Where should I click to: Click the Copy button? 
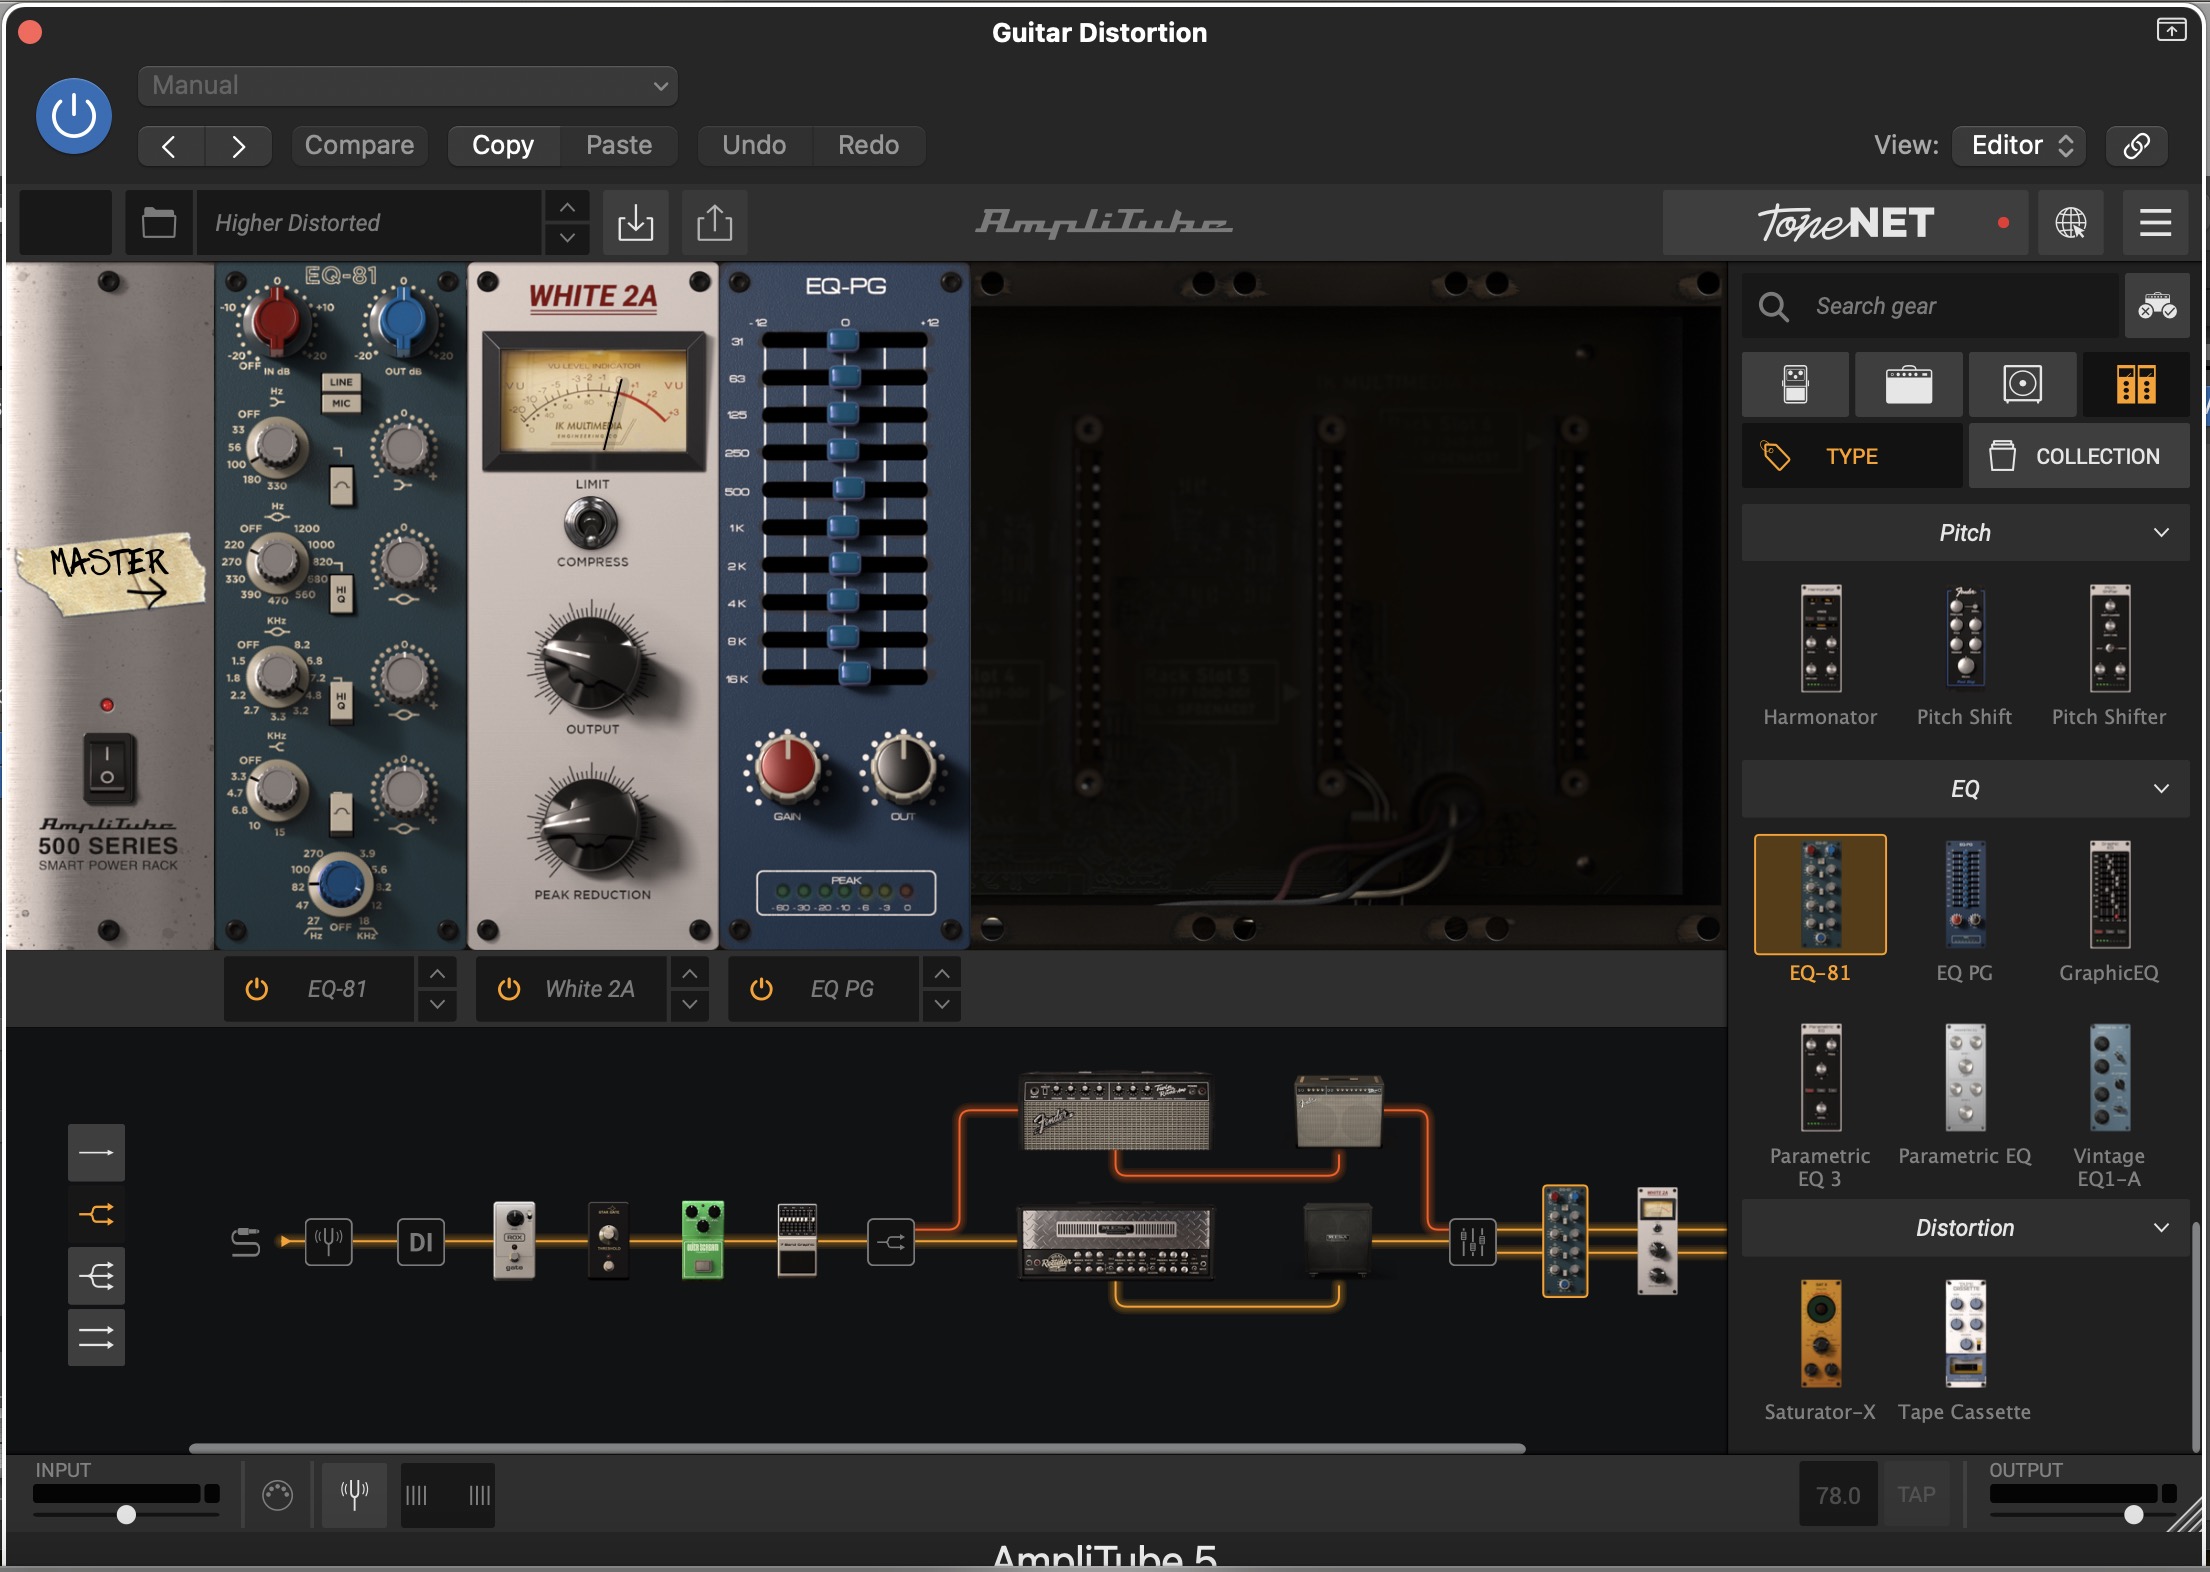pos(503,146)
